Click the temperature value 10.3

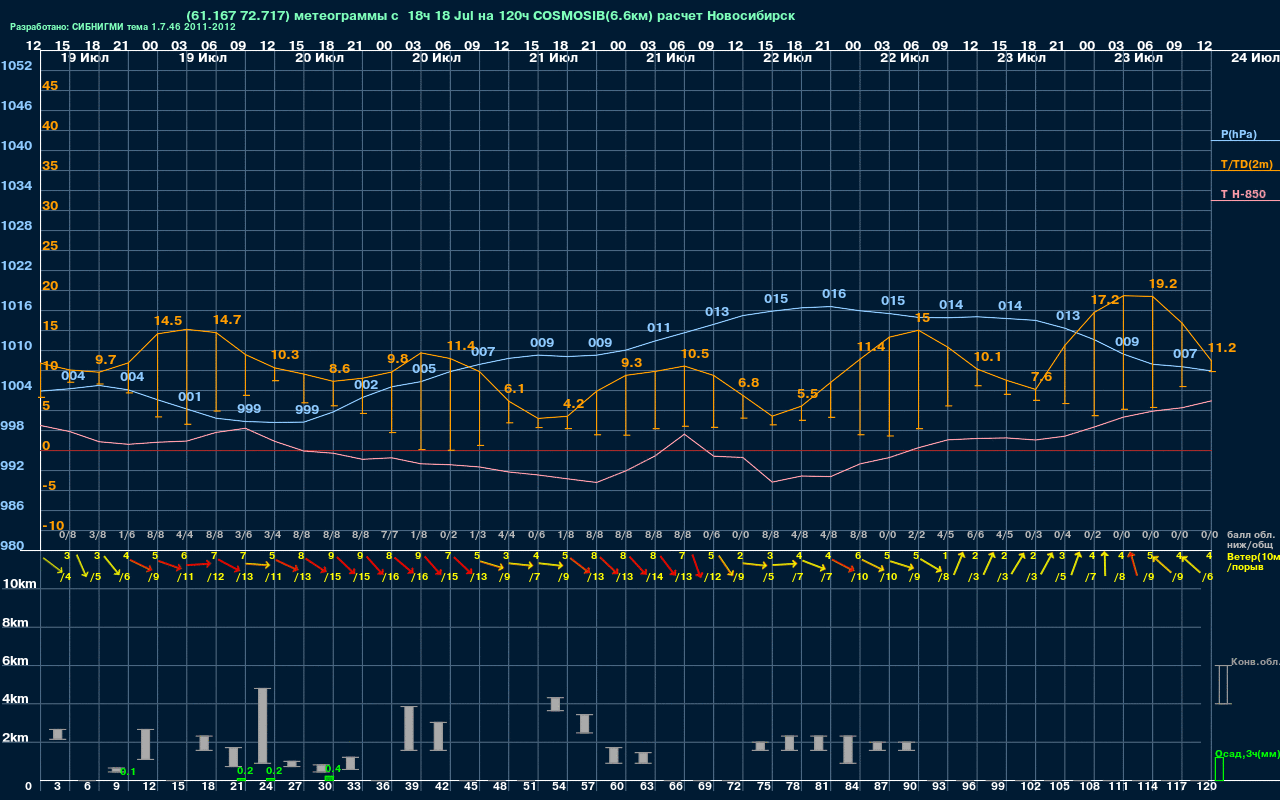click(x=285, y=355)
